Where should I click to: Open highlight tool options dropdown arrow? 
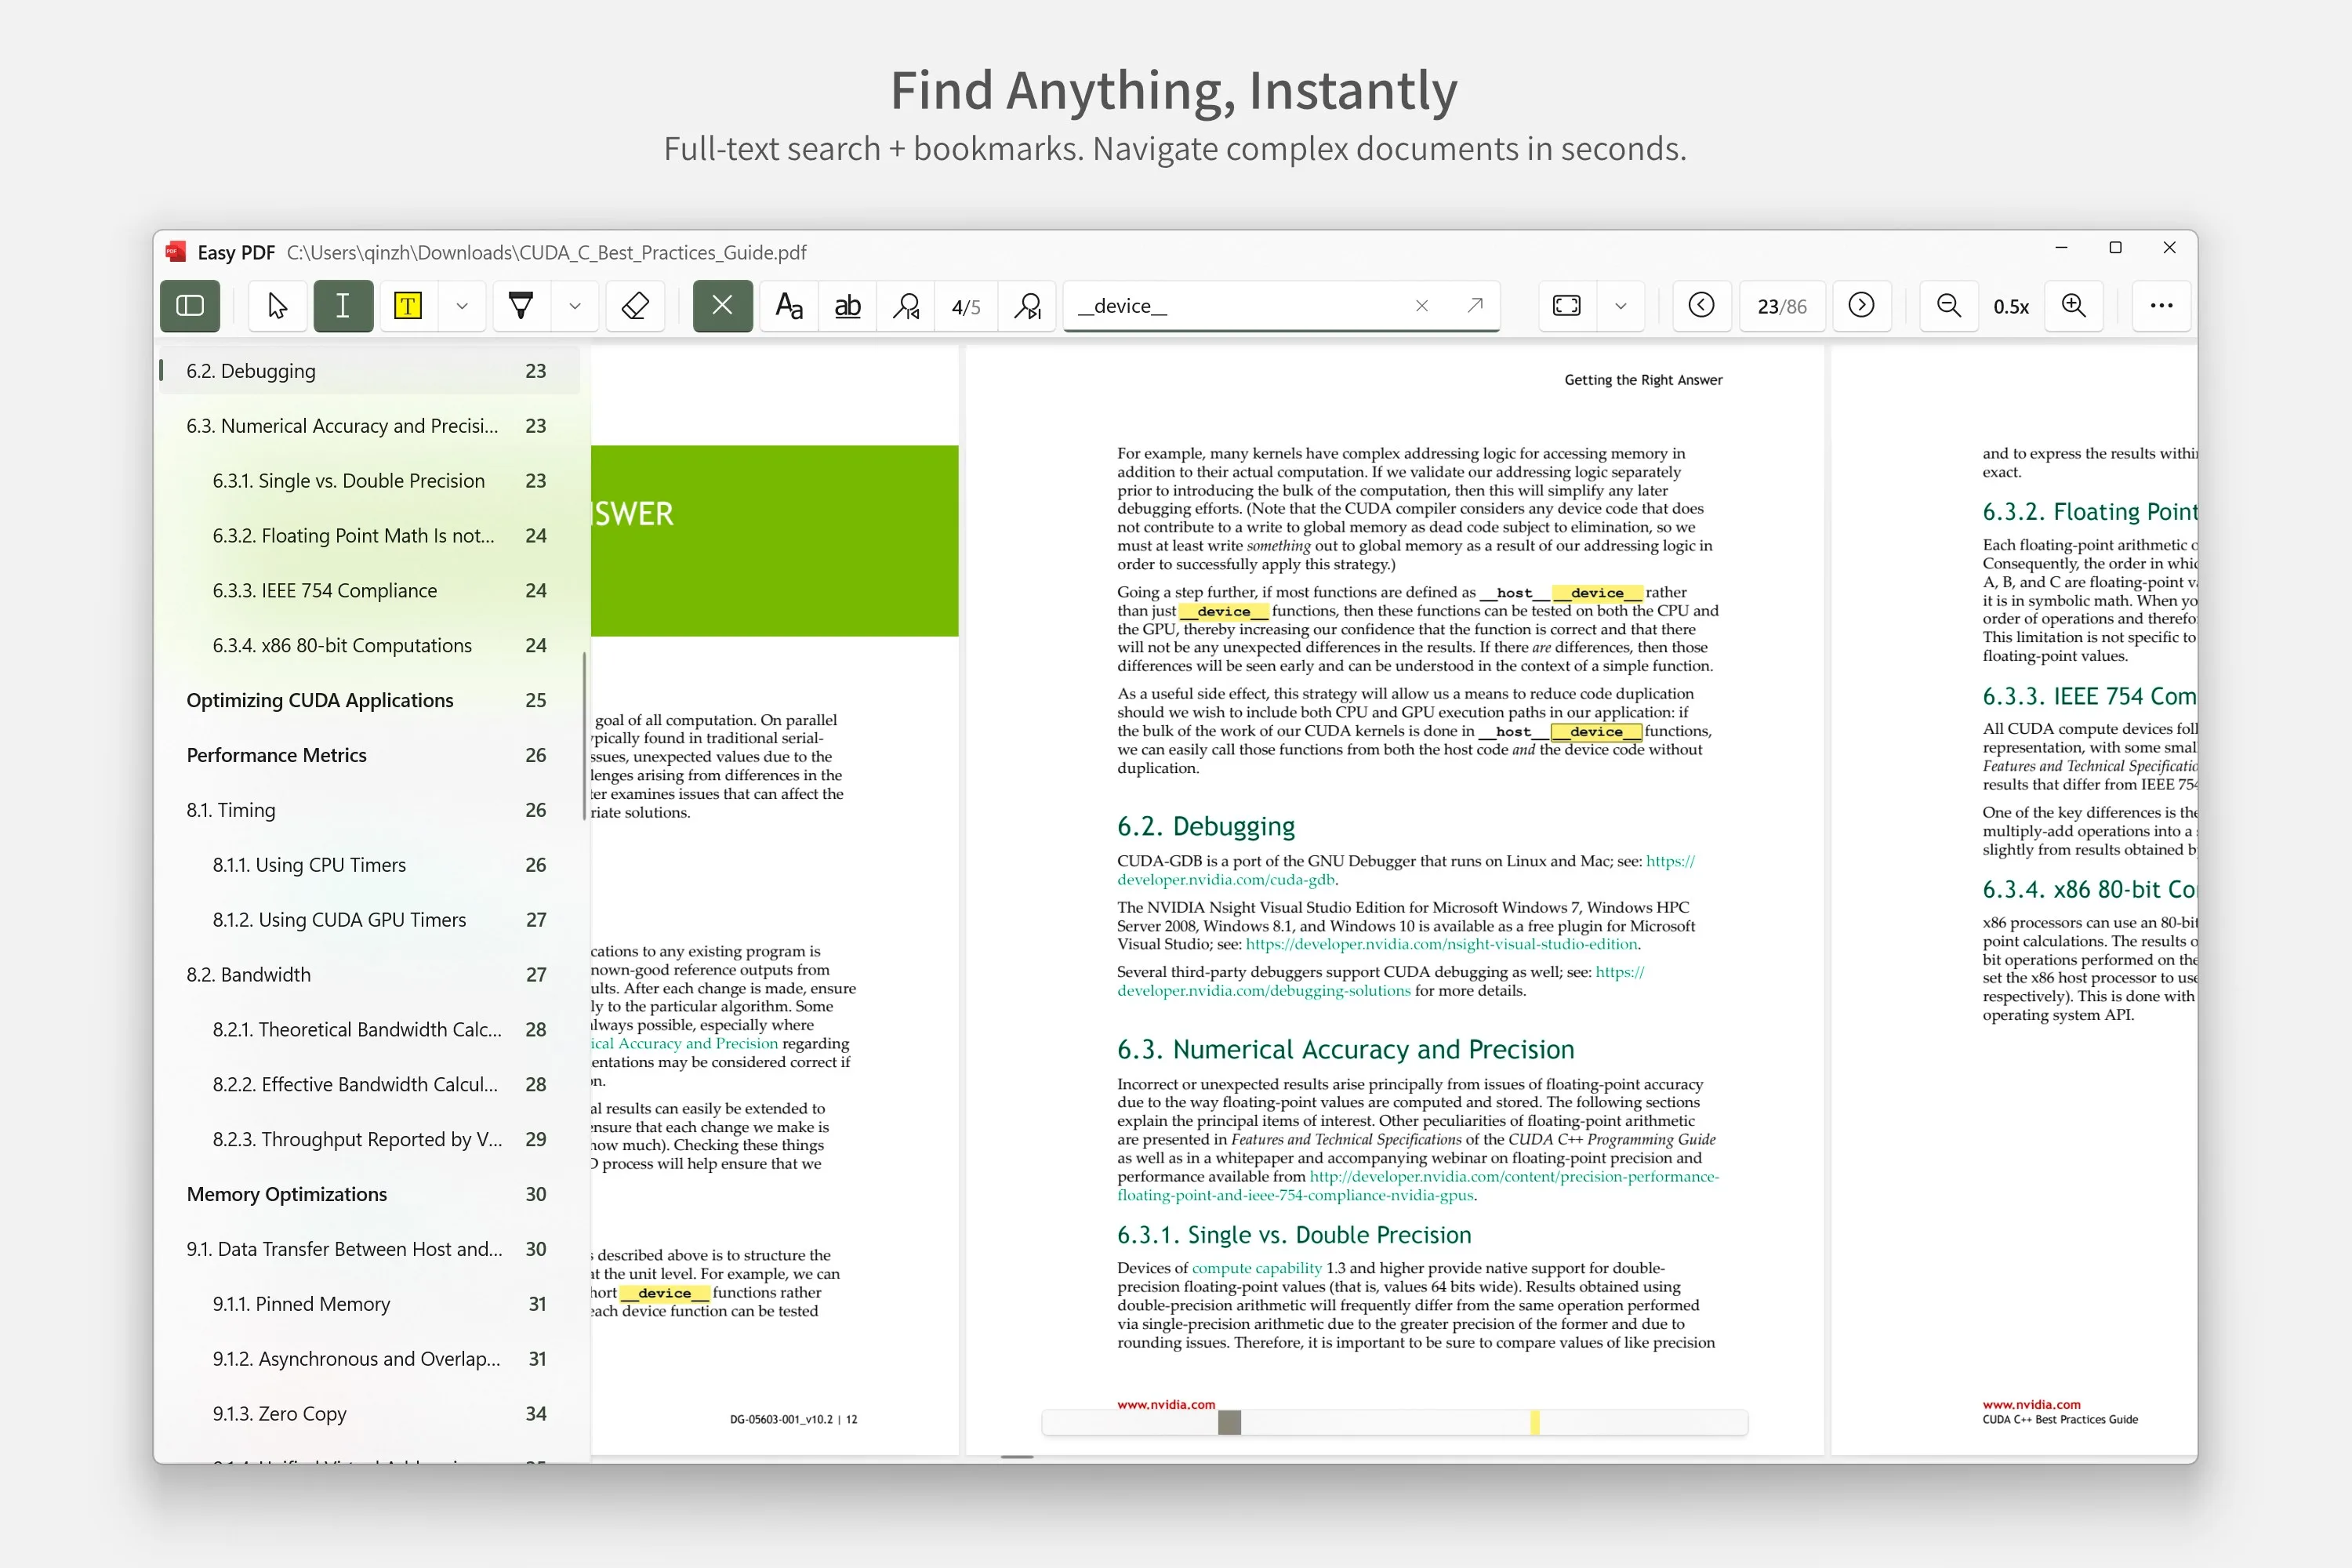coord(462,306)
